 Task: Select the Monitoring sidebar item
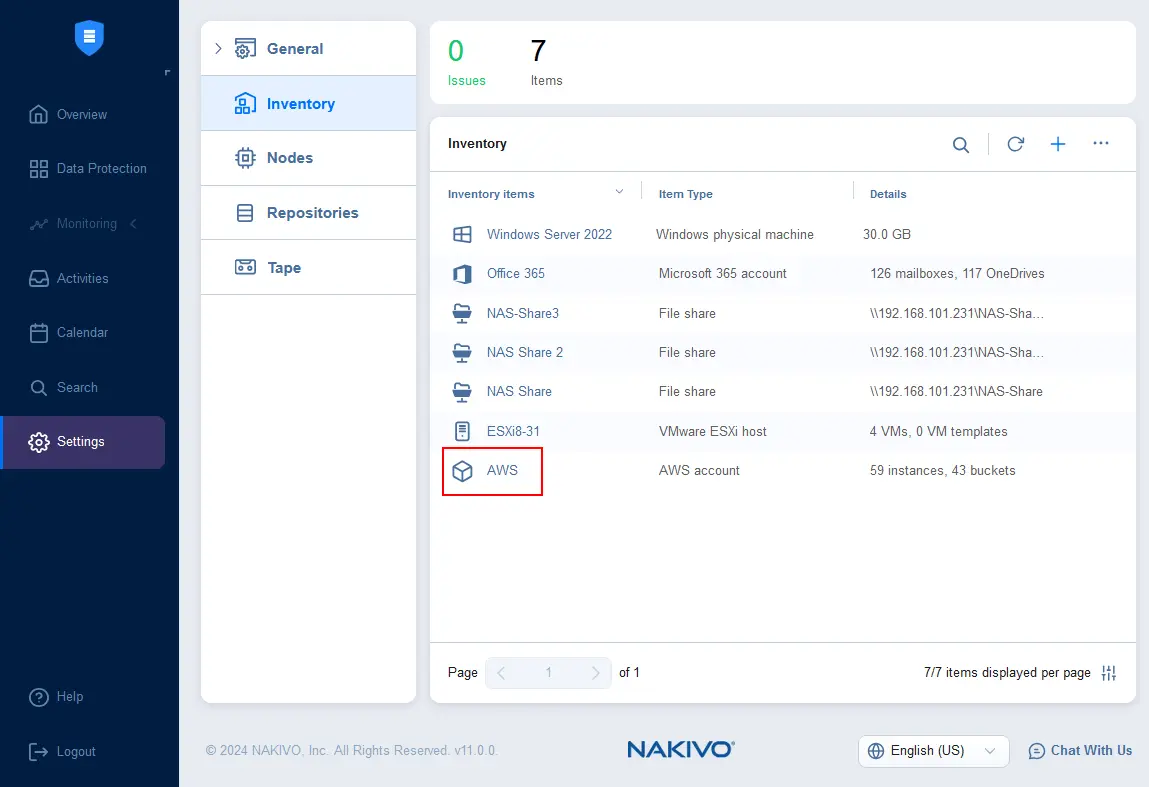tap(73, 223)
